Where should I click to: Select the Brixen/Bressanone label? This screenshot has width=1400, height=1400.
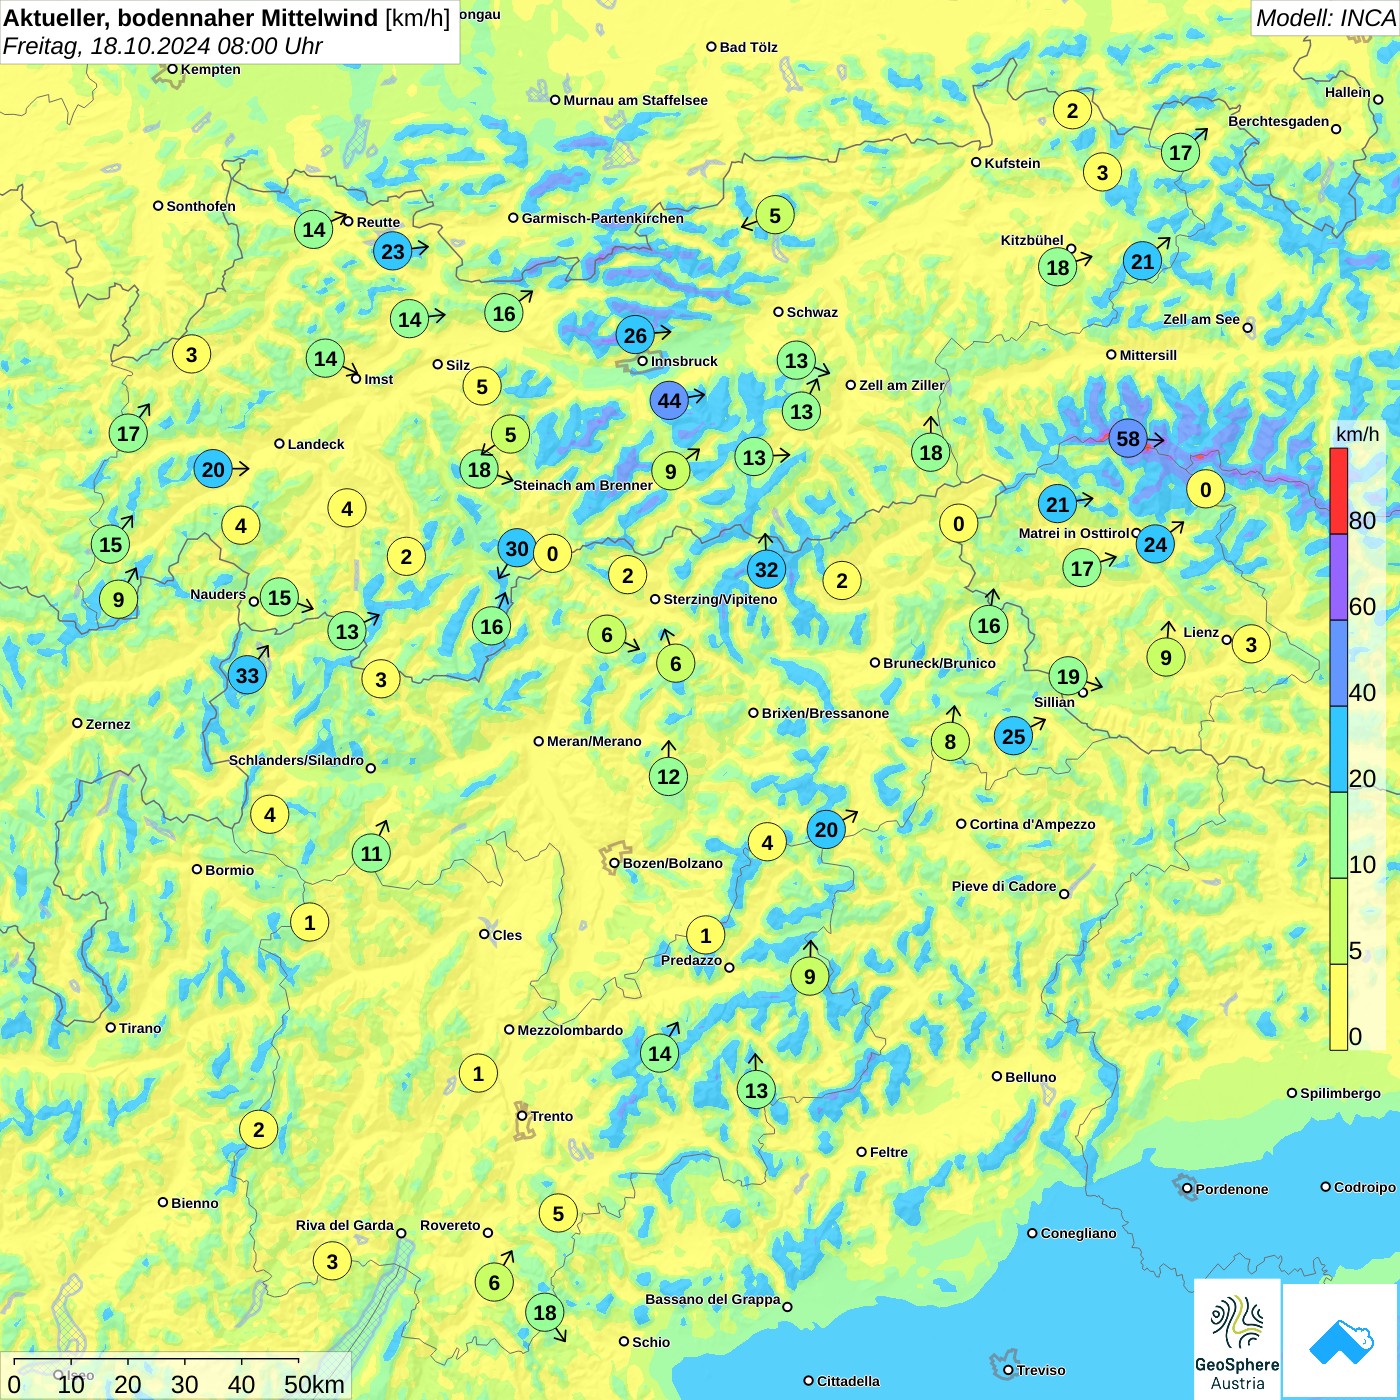pos(825,713)
